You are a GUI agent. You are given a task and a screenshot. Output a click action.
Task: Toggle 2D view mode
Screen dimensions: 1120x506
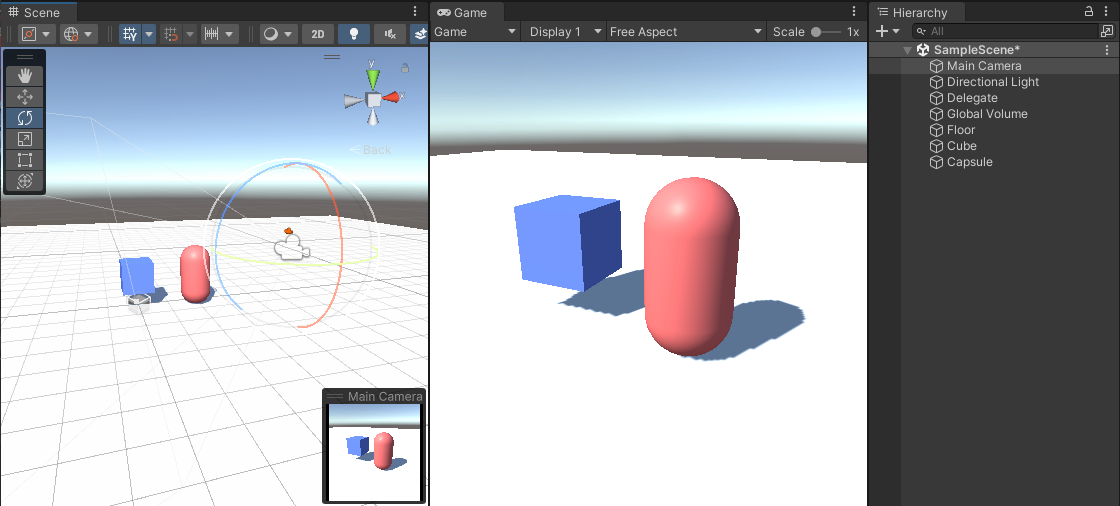click(x=318, y=34)
